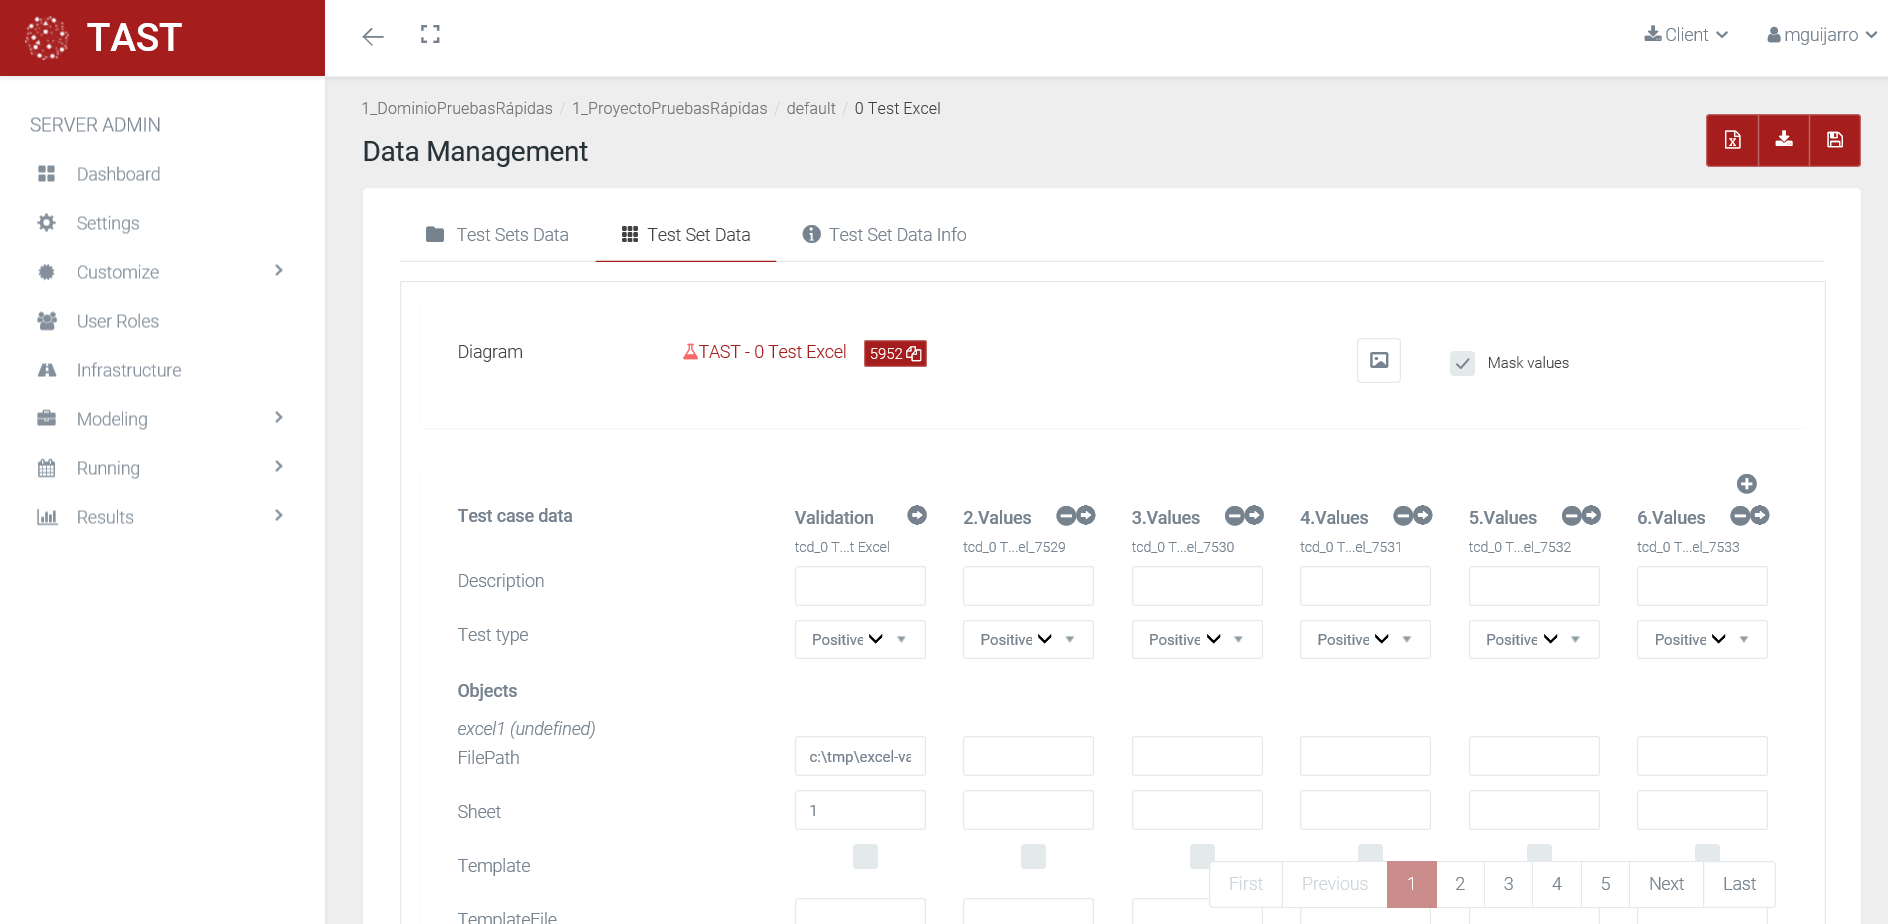Click the back arrow icon
Screen dimensions: 1888x924
(373, 37)
